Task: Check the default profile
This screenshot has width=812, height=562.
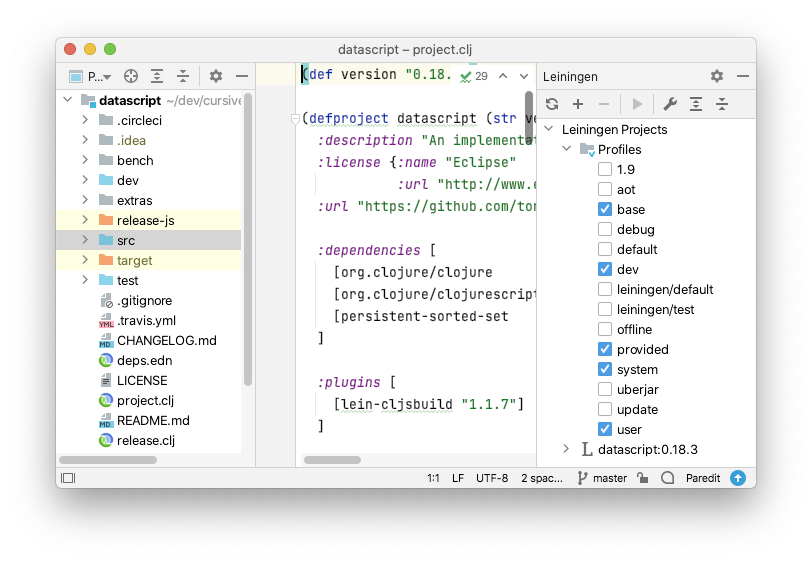Action: (x=604, y=250)
